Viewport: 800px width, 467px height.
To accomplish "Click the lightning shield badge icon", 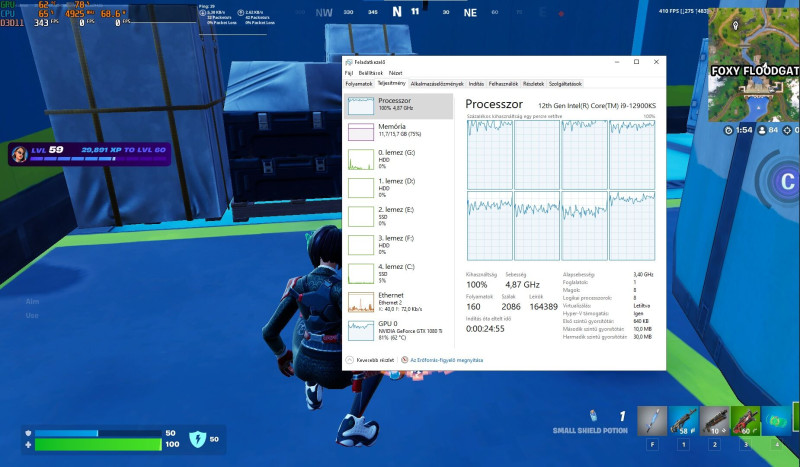I will [x=197, y=439].
